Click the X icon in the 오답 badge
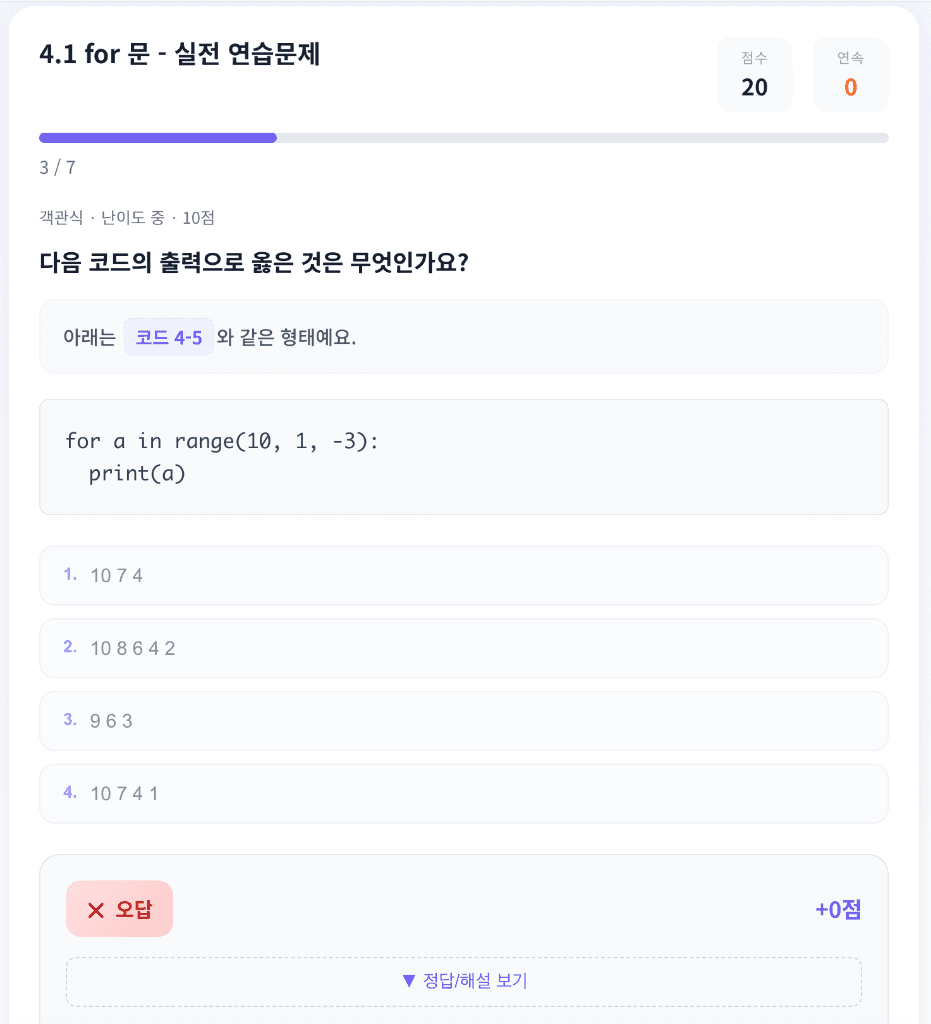931x1024 pixels. click(94, 908)
